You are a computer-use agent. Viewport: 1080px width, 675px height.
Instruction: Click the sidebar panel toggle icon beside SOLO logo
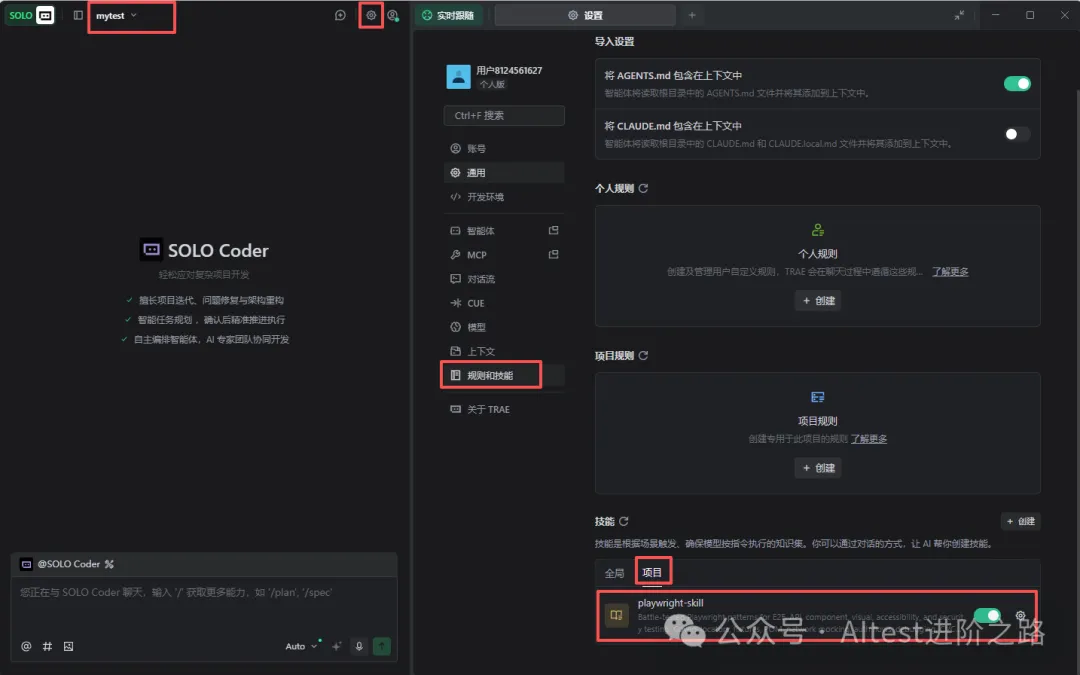(x=77, y=14)
